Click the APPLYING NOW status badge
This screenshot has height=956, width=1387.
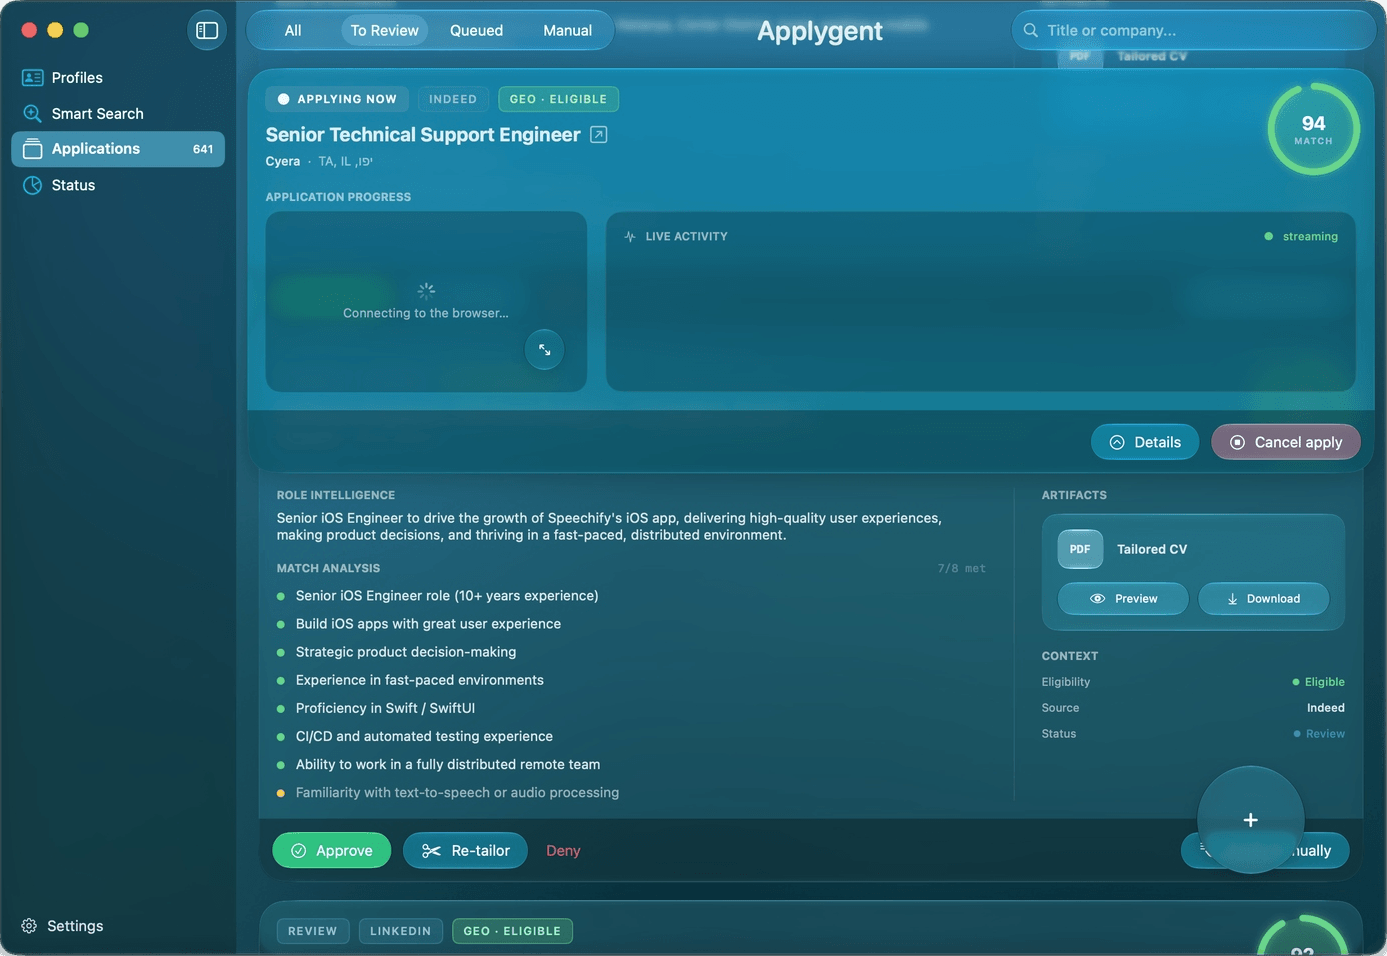(338, 99)
